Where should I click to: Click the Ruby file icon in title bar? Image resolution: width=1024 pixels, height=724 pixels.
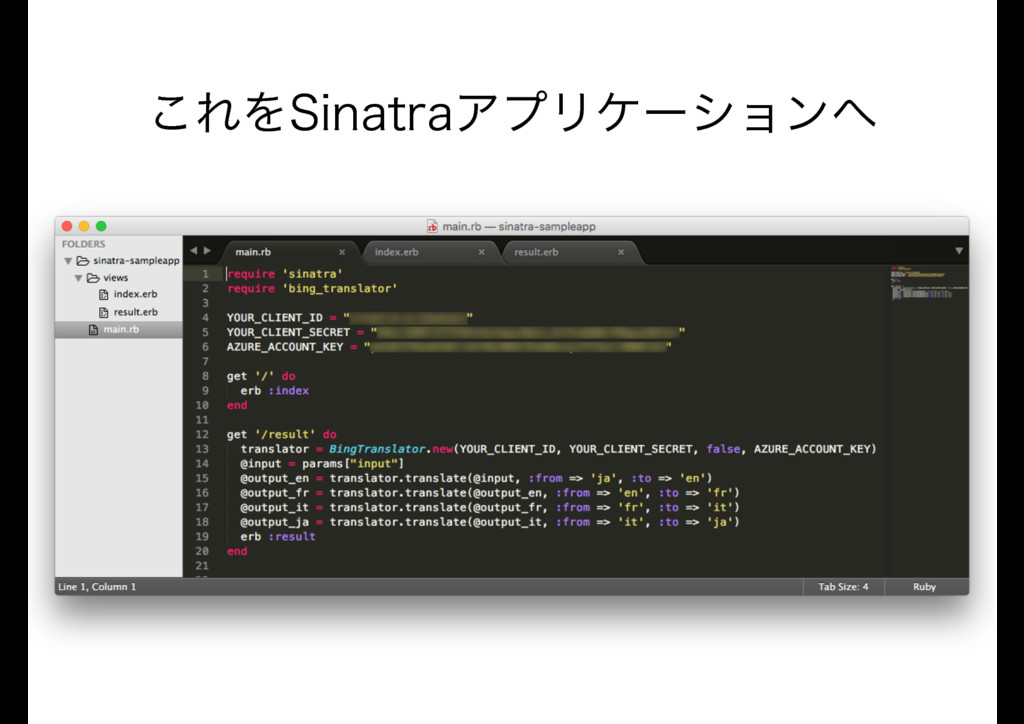432,227
